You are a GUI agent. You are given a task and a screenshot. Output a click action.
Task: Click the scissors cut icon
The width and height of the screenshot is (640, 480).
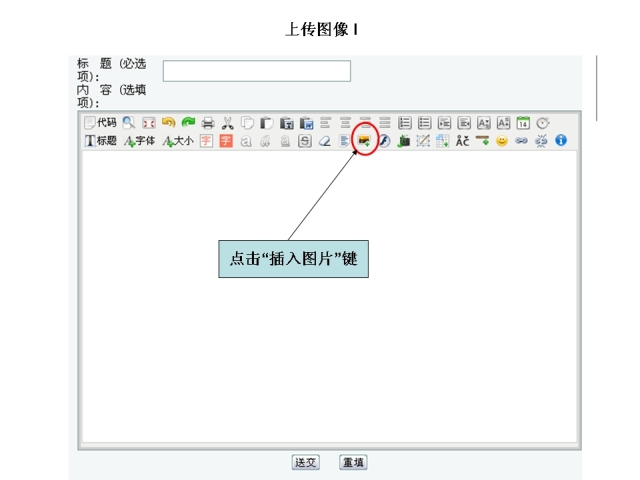[x=227, y=123]
